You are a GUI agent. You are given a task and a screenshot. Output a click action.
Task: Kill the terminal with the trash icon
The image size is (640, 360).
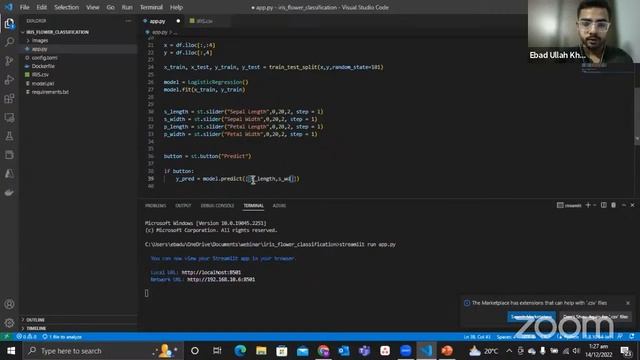click(x=613, y=205)
